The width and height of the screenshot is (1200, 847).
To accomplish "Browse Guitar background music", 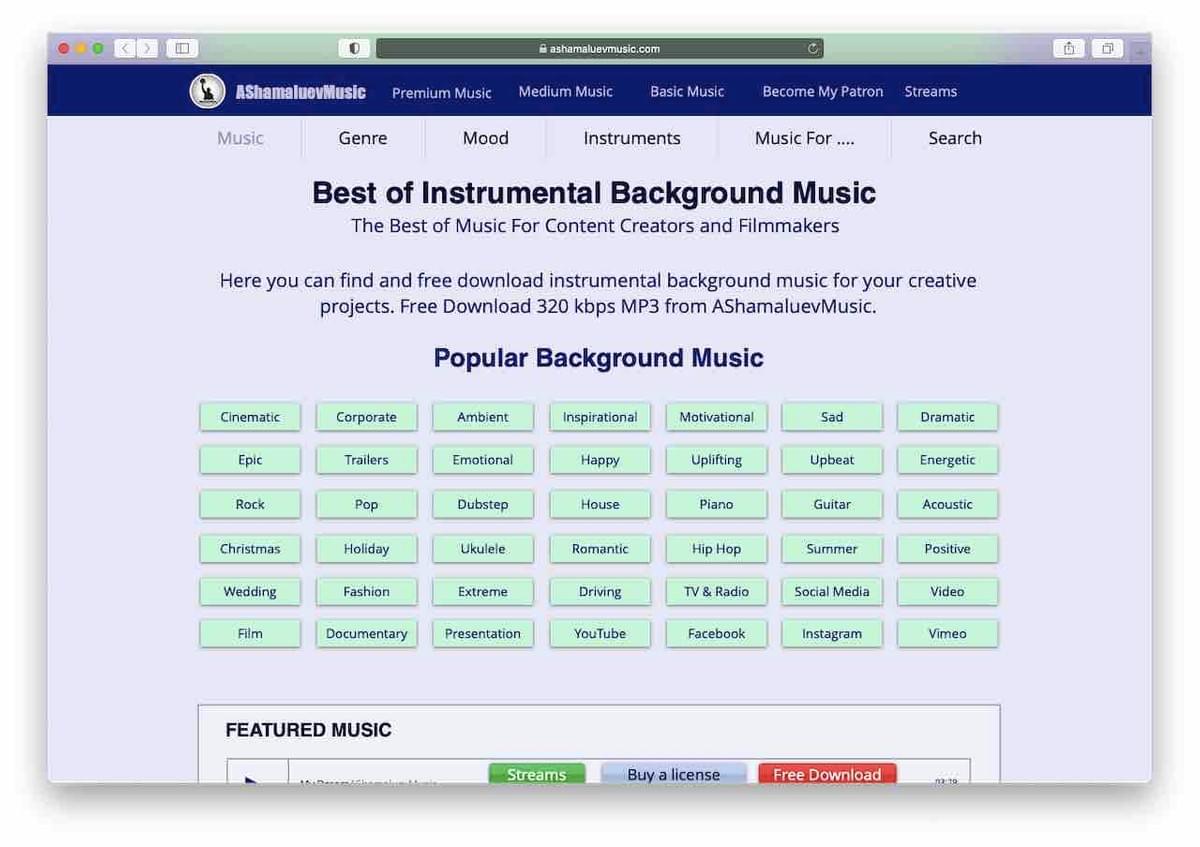I will [832, 504].
